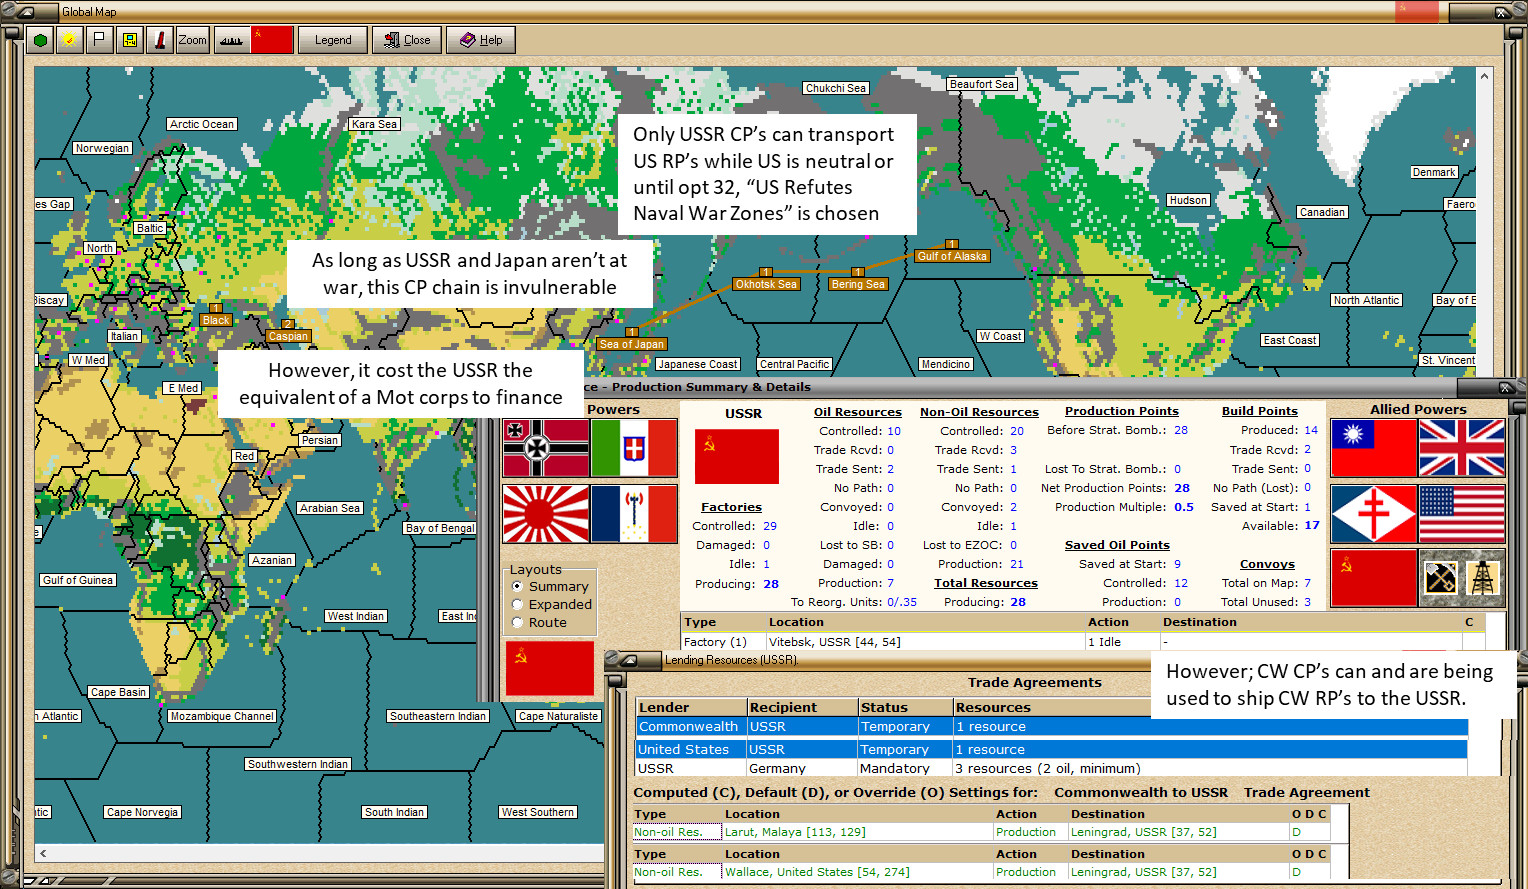Close the Global Map window
This screenshot has height=889, width=1528.
pos(407,40)
